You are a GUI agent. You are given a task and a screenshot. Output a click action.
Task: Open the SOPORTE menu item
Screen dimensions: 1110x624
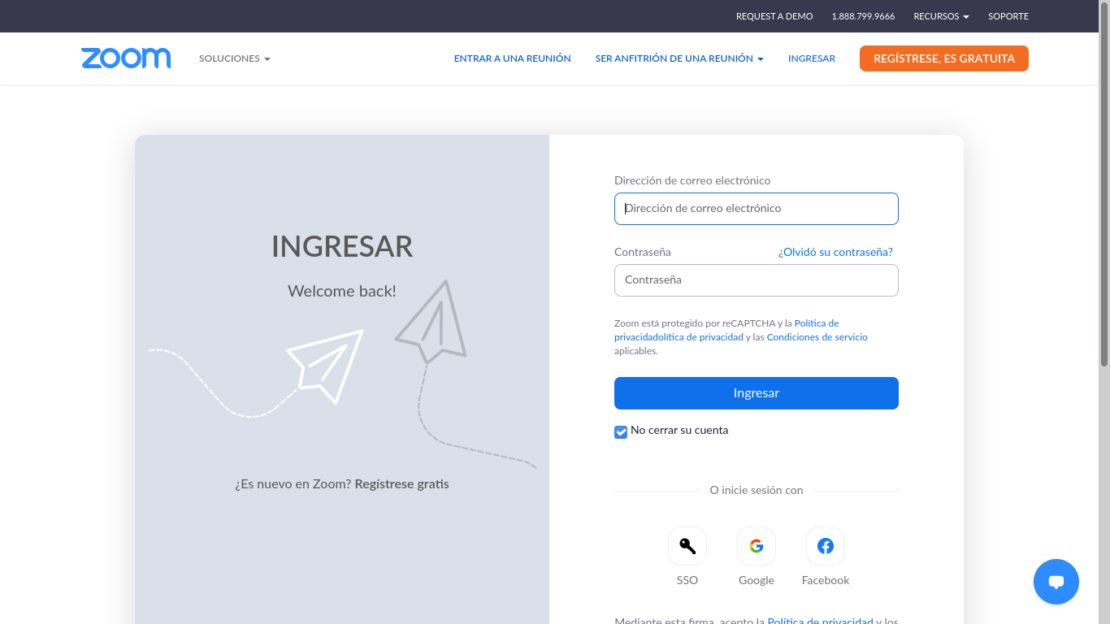(x=1008, y=16)
